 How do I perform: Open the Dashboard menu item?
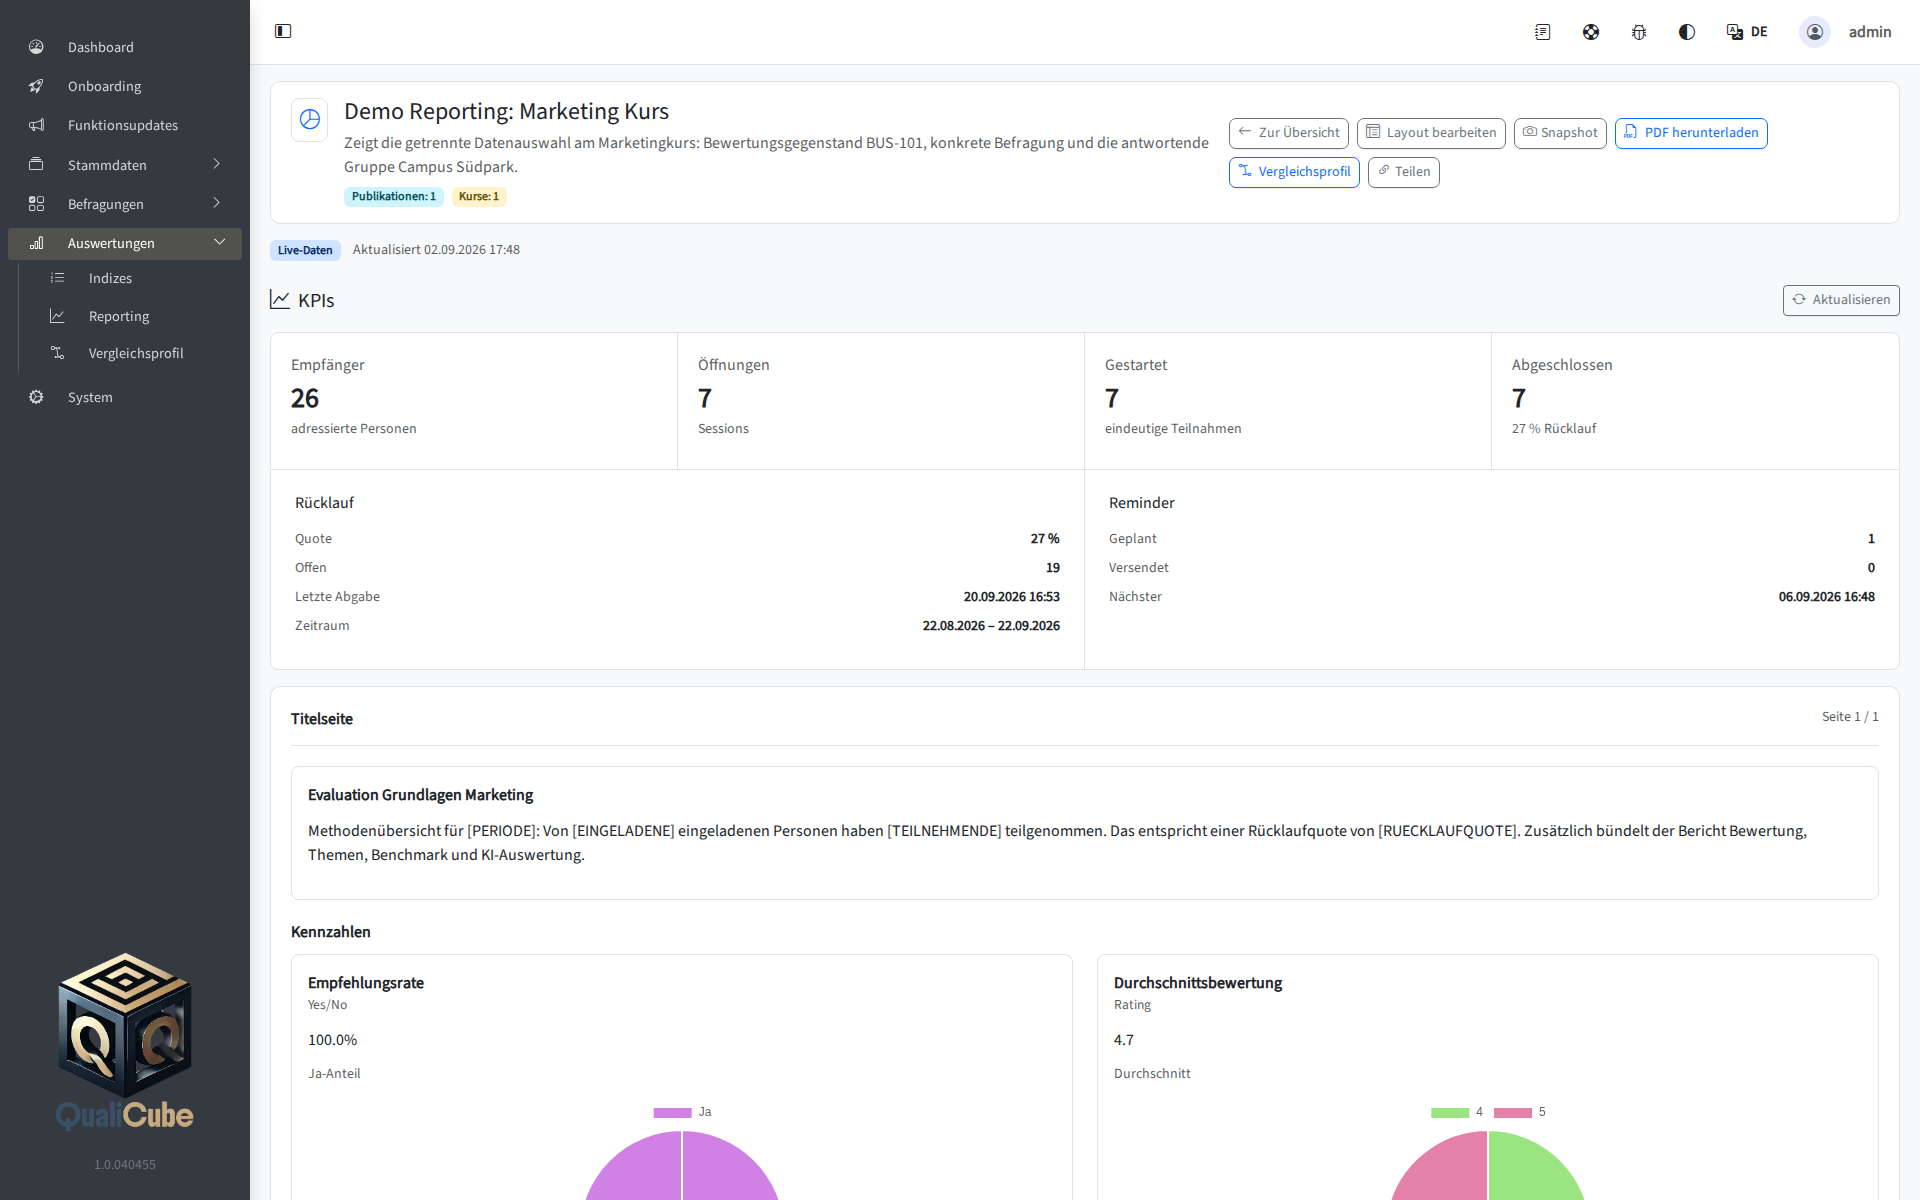click(125, 47)
